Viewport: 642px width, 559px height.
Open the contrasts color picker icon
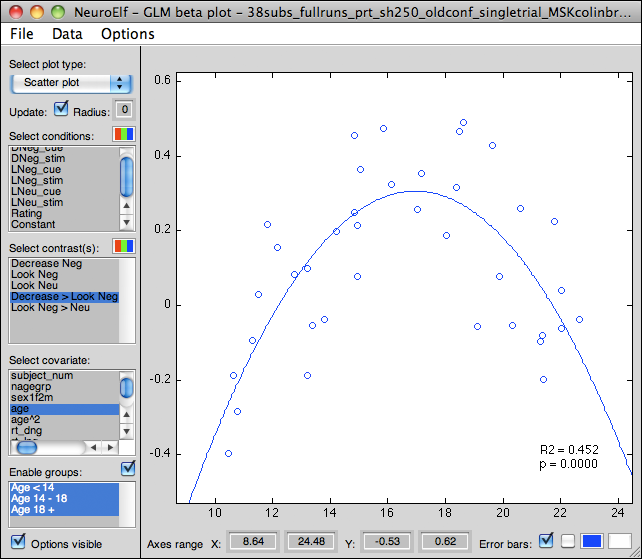point(124,246)
